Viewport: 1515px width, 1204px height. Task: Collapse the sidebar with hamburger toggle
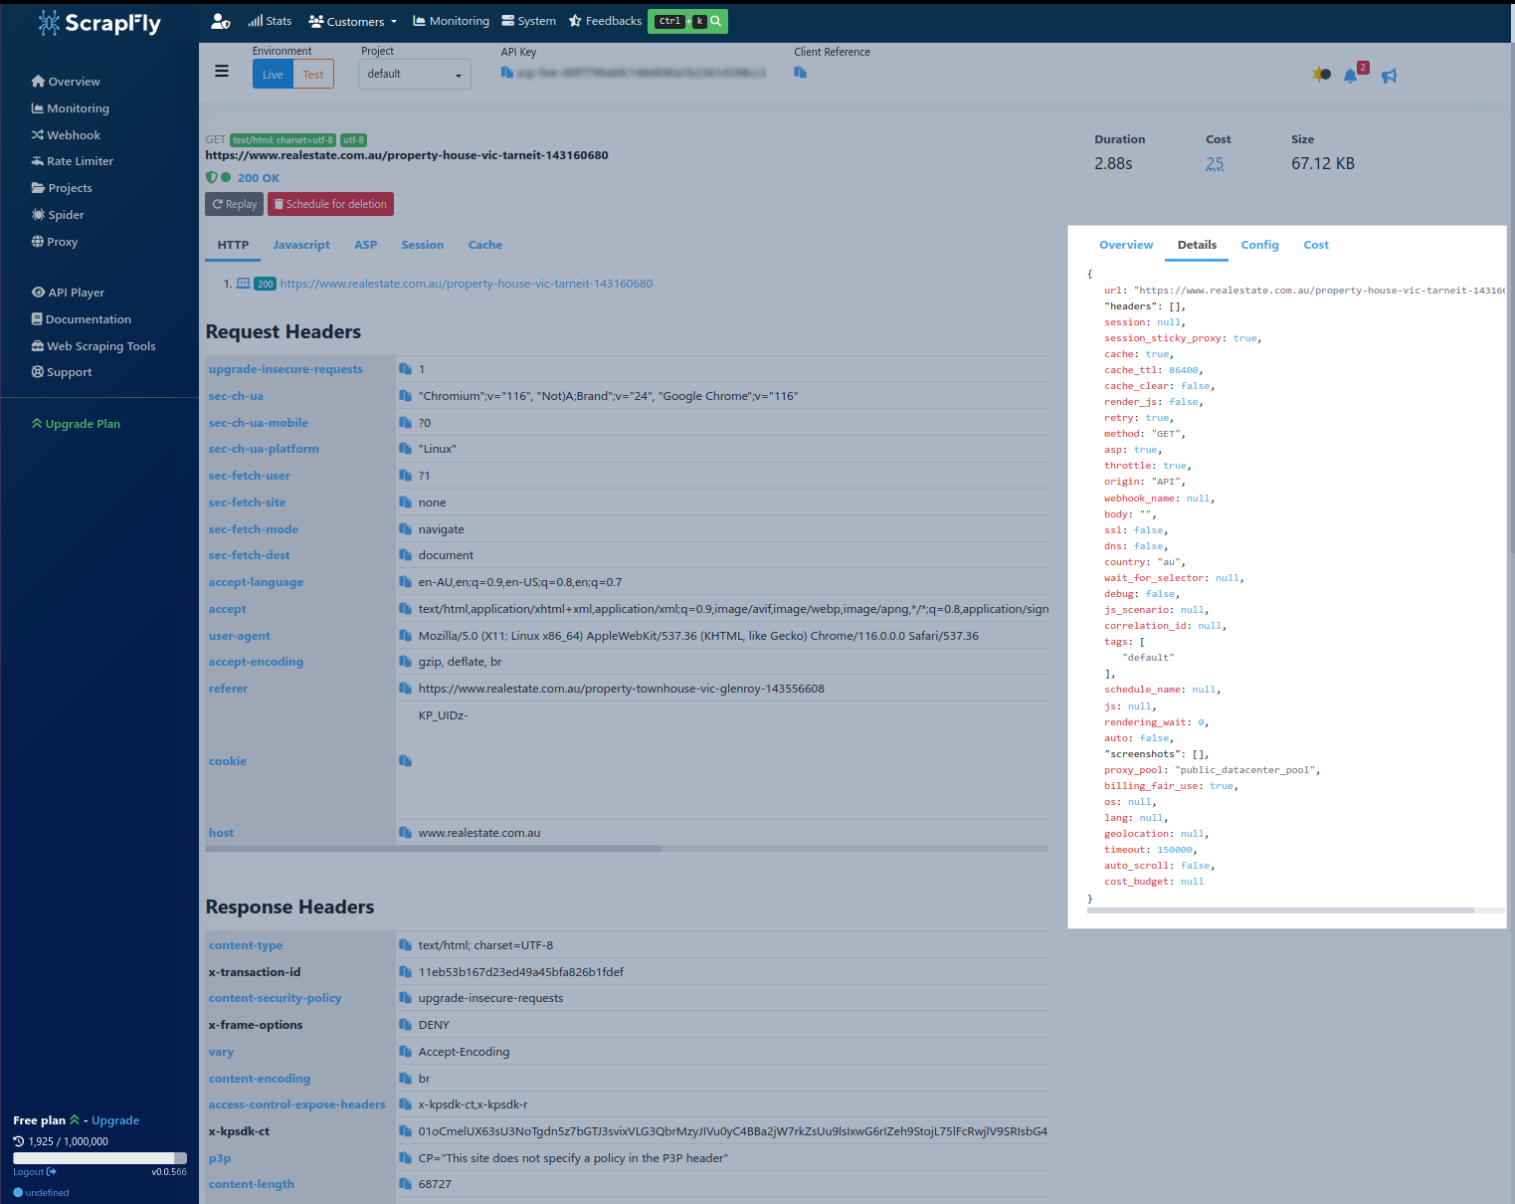(222, 70)
